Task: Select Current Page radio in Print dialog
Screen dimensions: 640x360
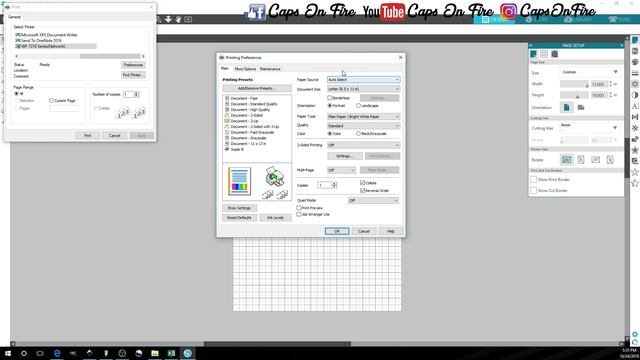Action: click(51, 100)
